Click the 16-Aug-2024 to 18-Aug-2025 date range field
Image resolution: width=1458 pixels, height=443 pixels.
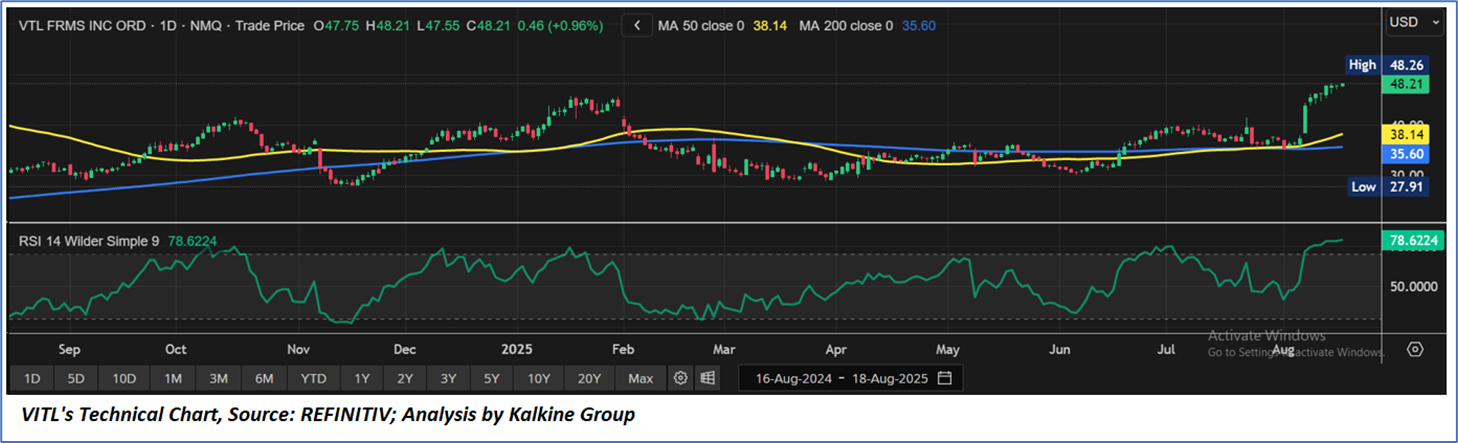[842, 379]
